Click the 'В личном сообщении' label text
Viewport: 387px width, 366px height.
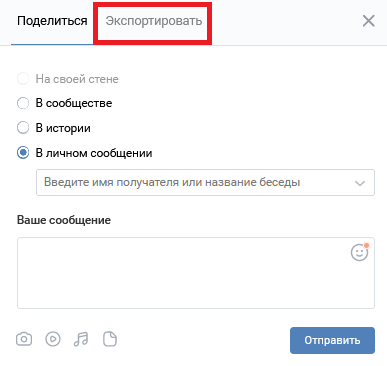94,153
